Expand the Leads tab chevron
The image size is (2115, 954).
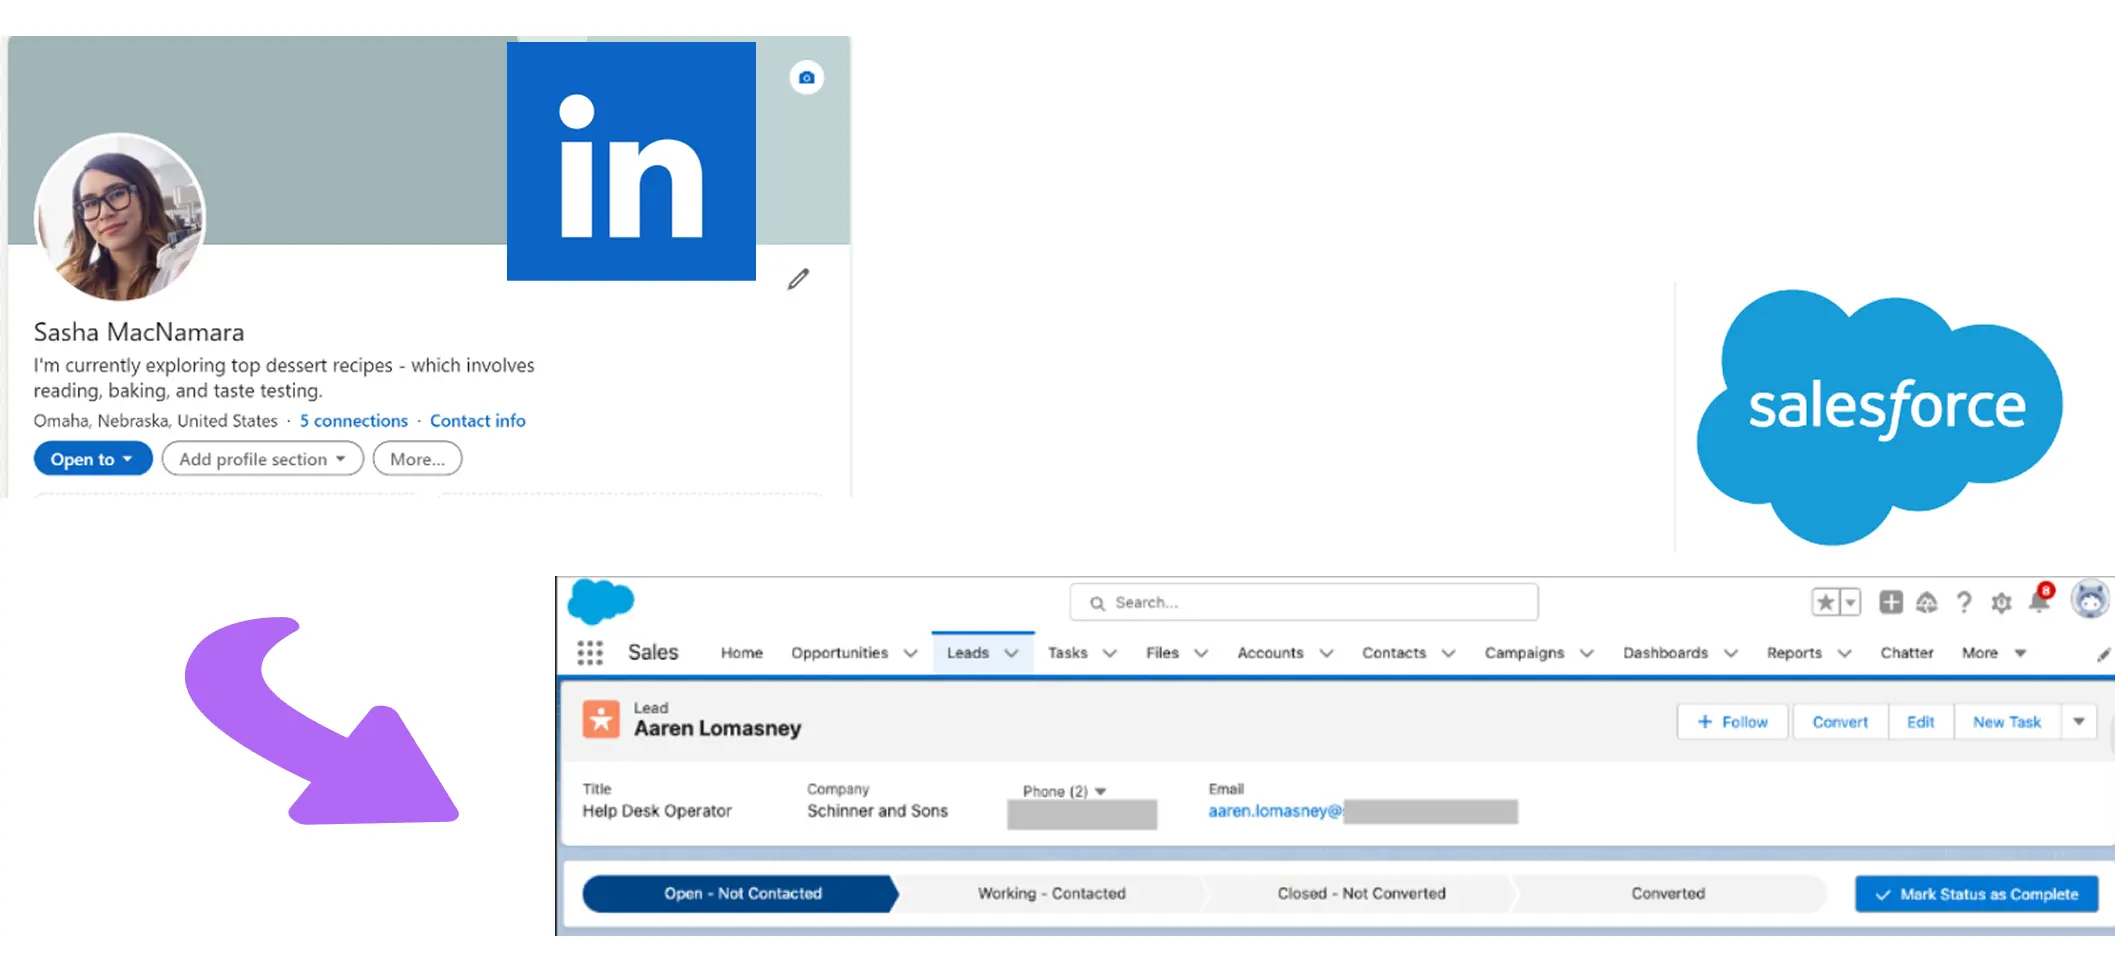1011,654
